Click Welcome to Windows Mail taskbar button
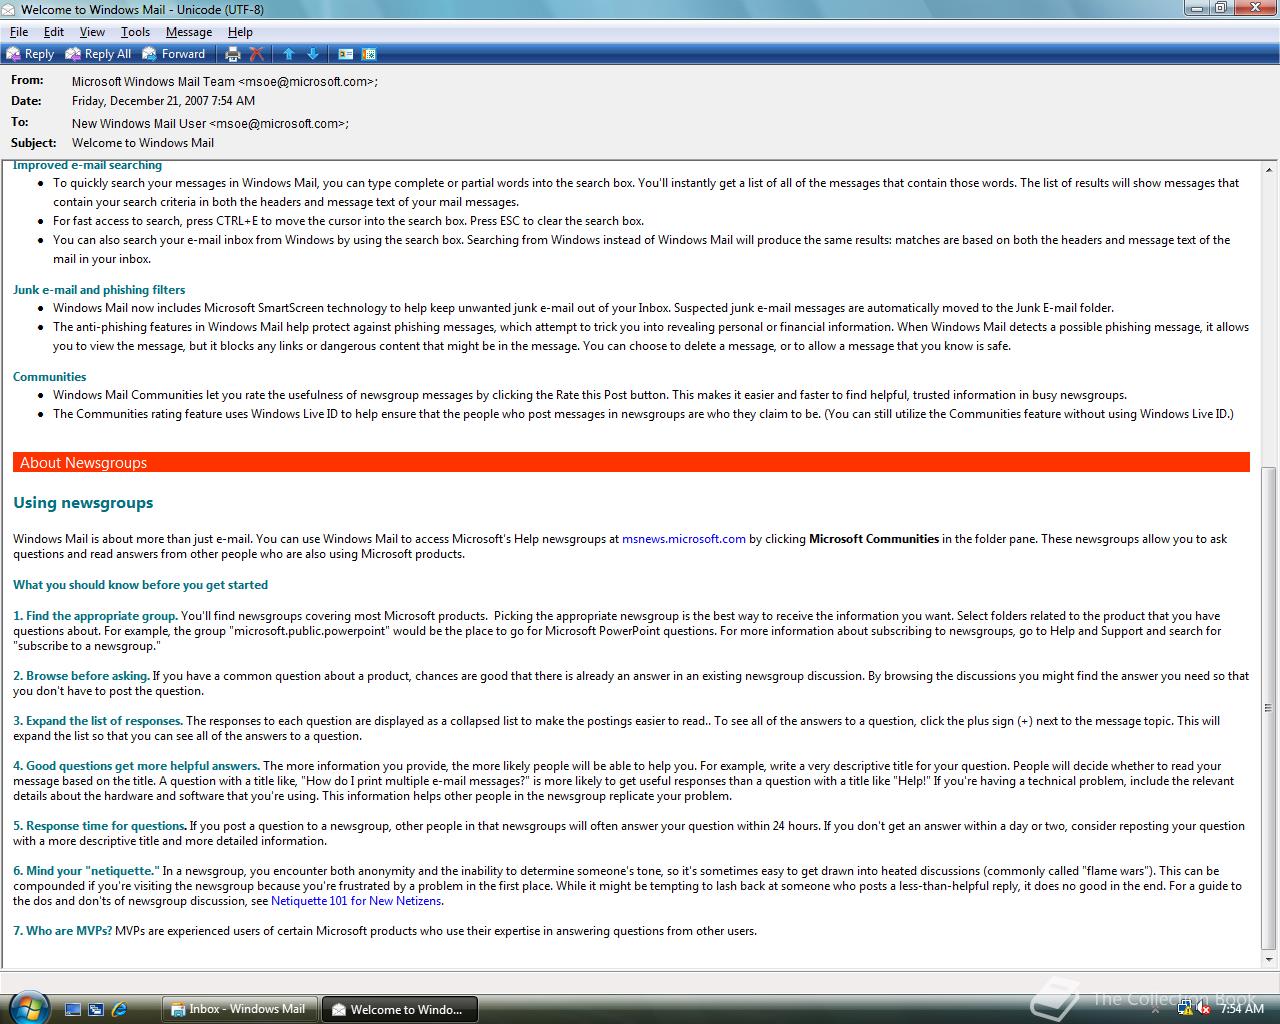This screenshot has height=1024, width=1280. pyautogui.click(x=399, y=1009)
